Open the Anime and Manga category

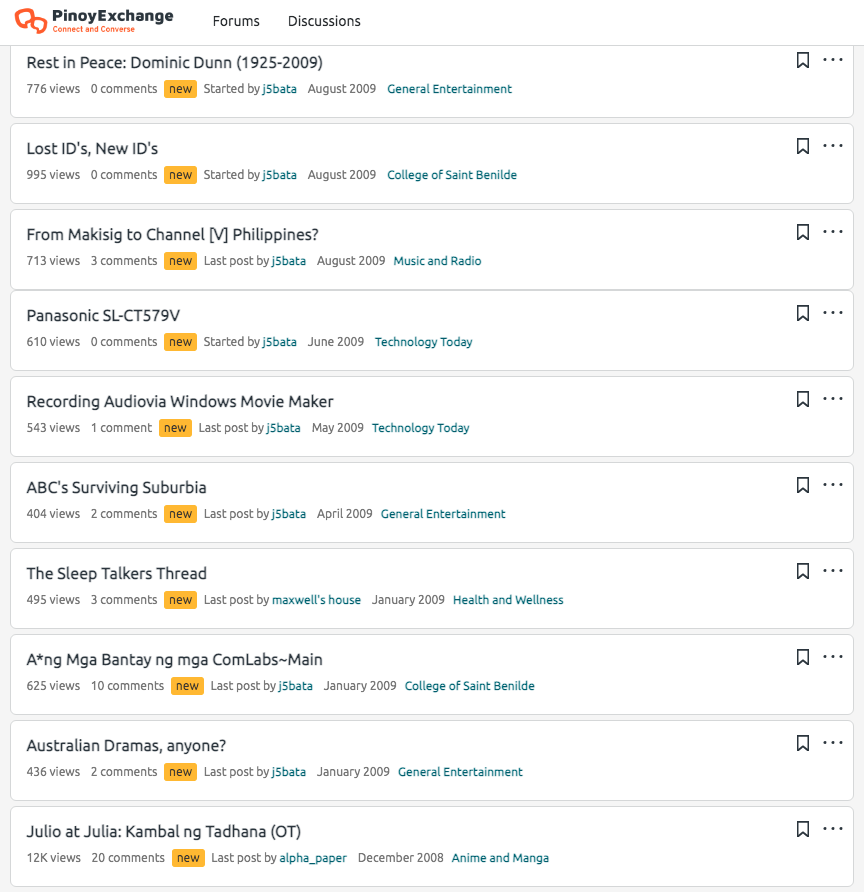click(500, 858)
